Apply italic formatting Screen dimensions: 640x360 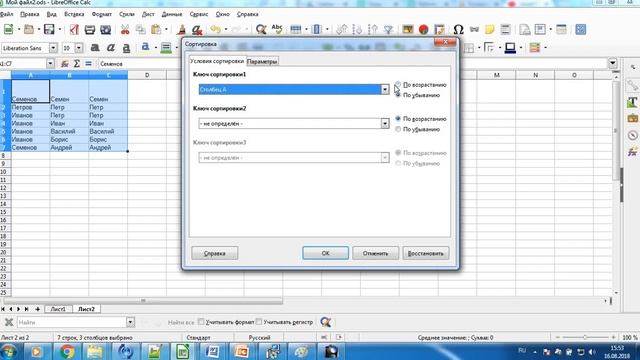(x=111, y=48)
